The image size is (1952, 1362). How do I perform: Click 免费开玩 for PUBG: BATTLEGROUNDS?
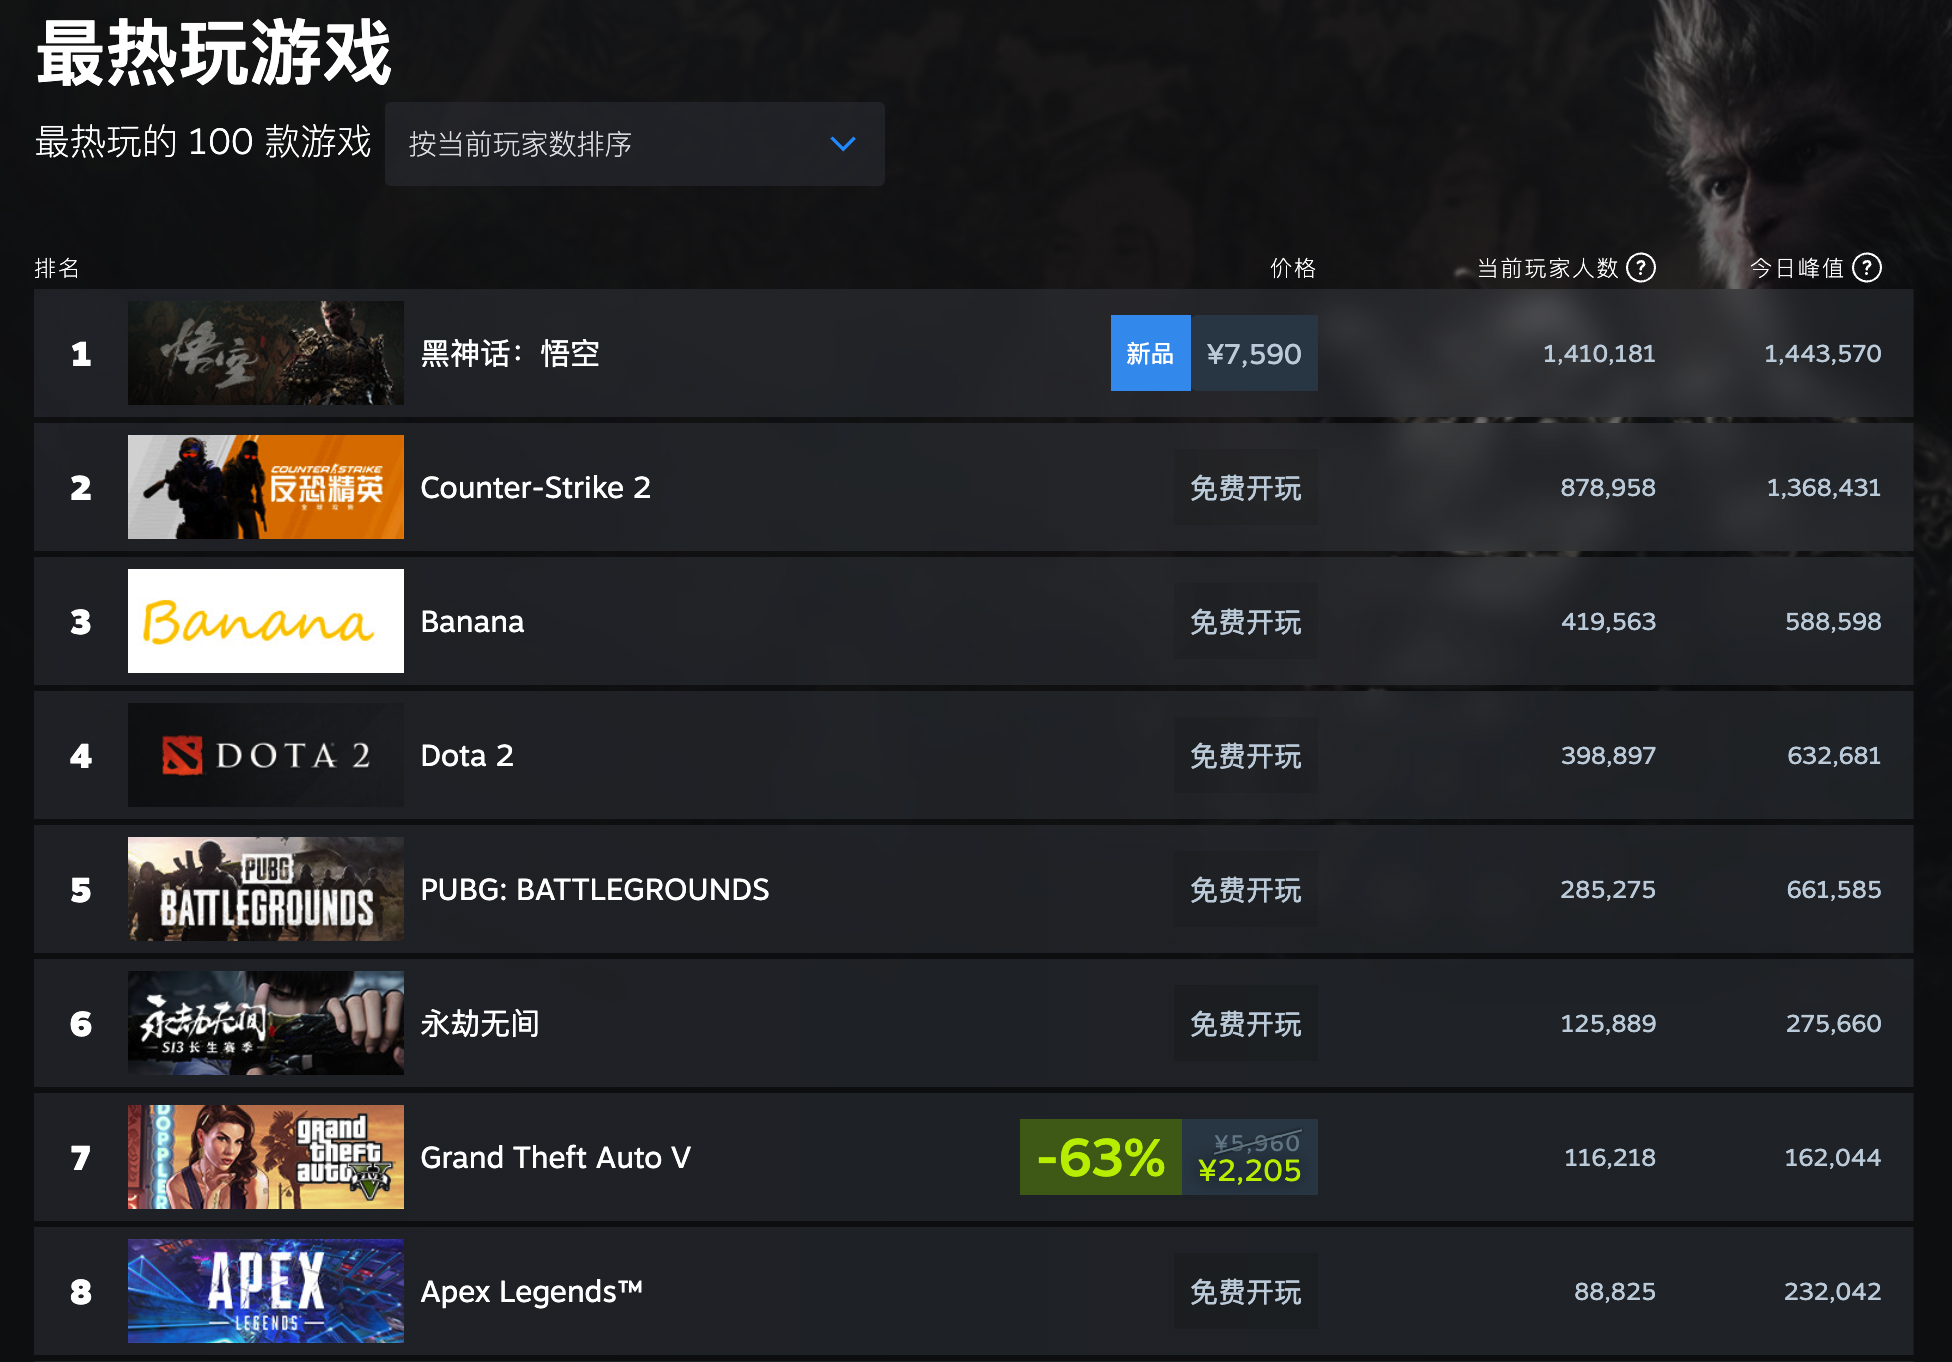coord(1245,889)
